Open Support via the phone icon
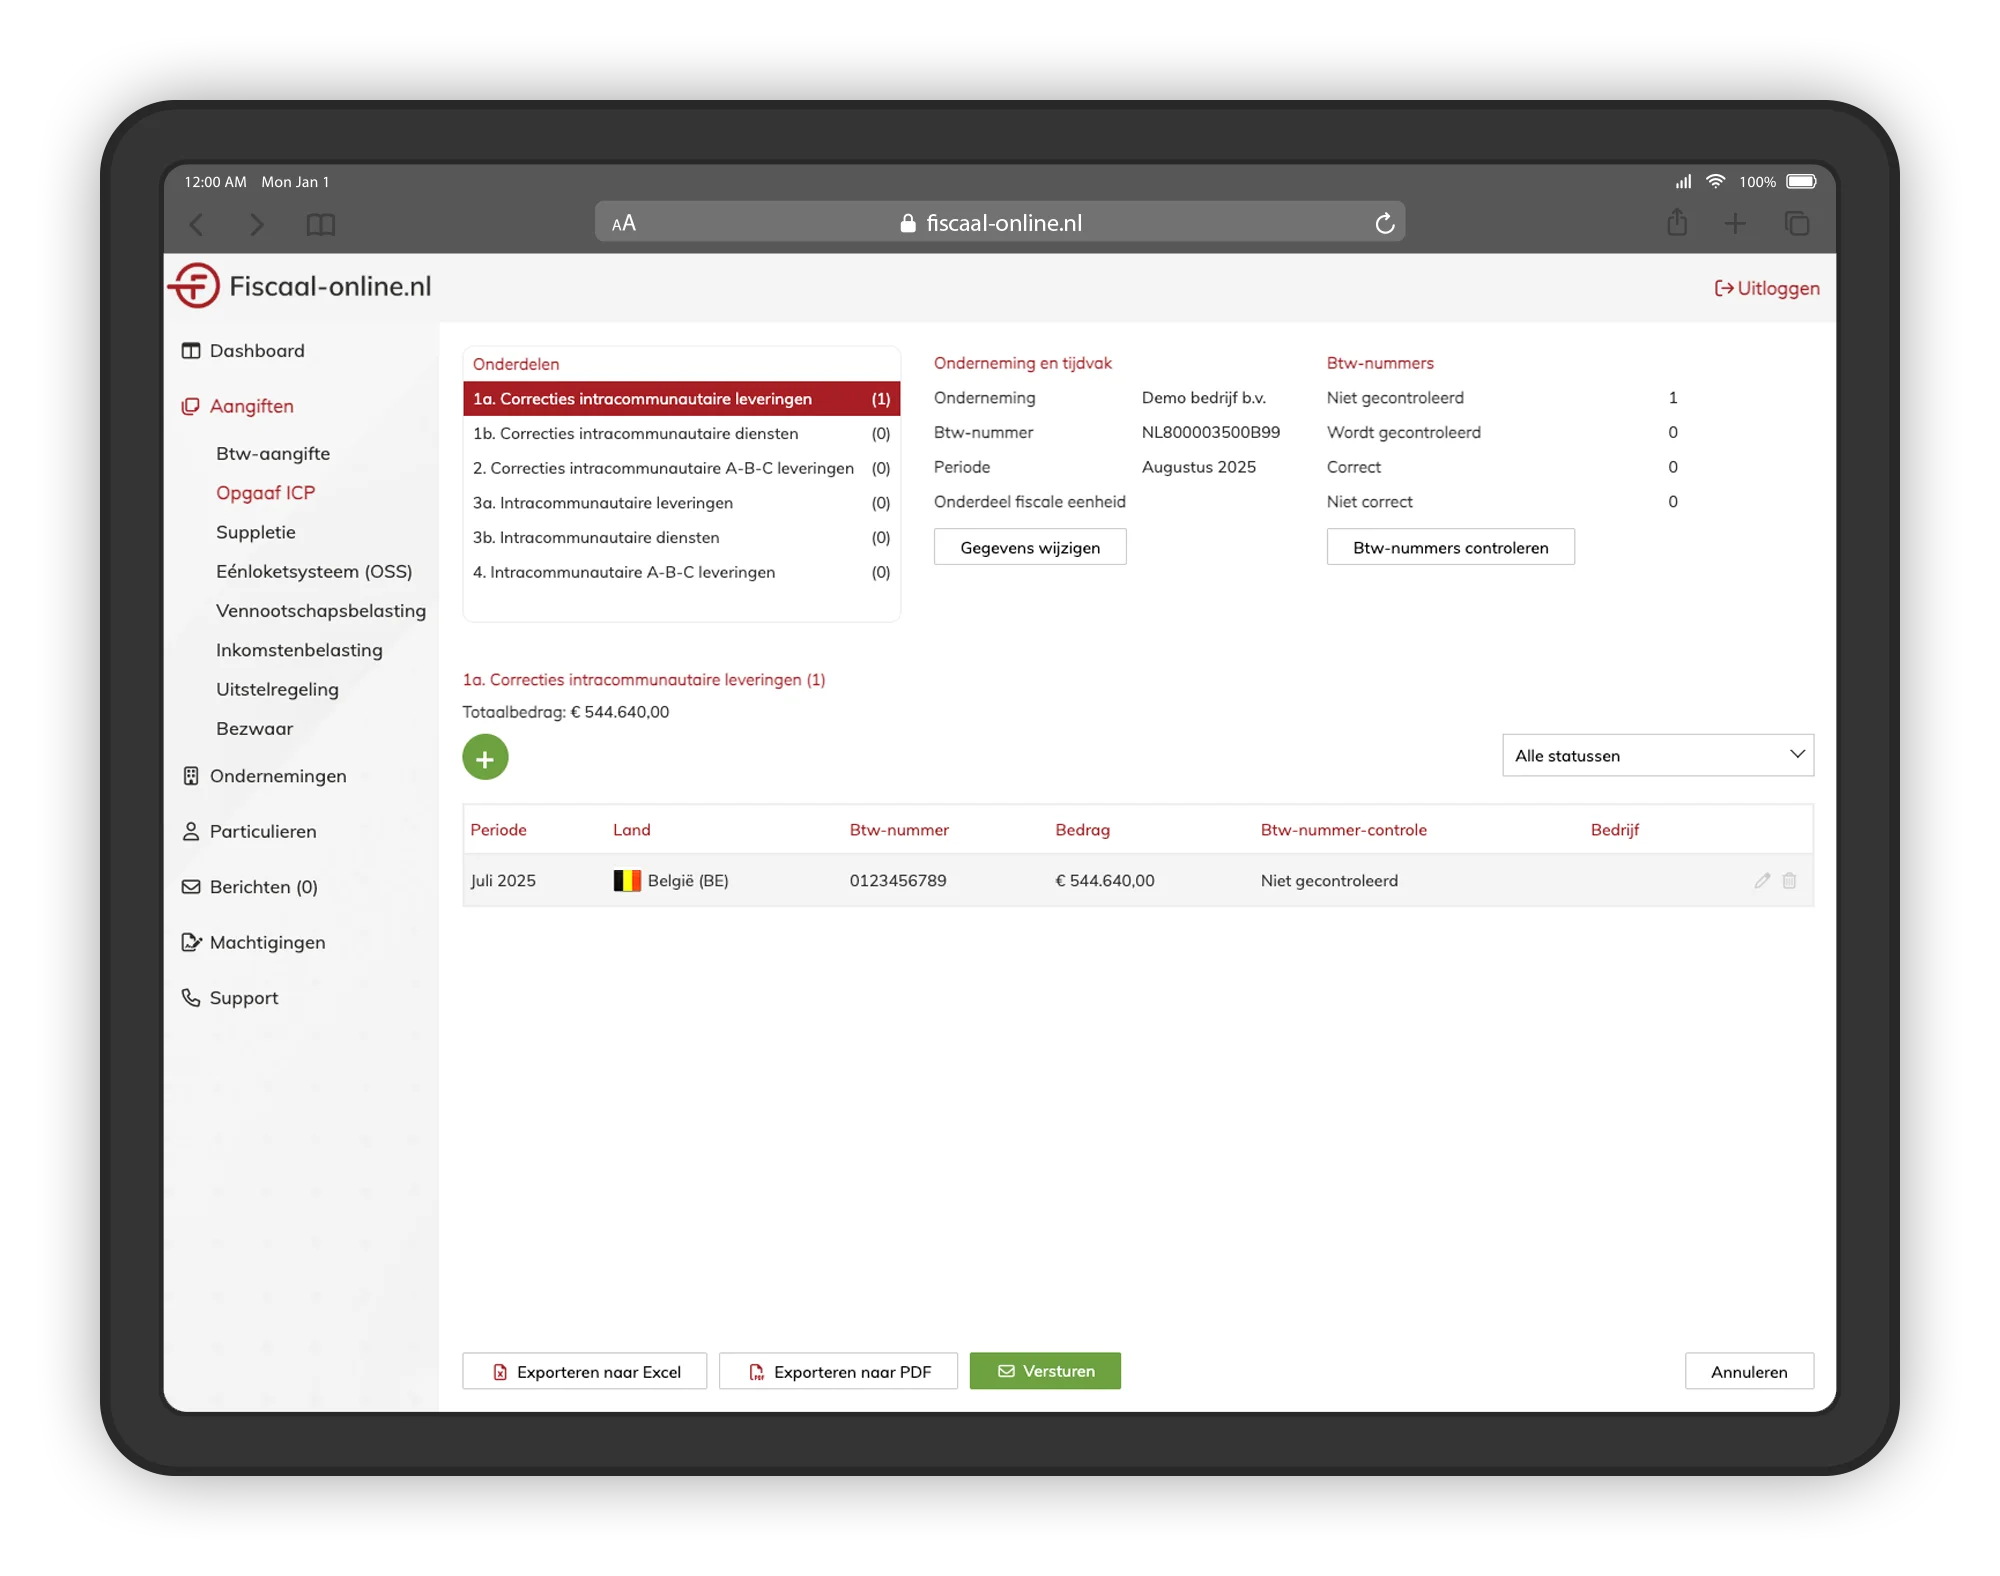The width and height of the screenshot is (2000, 1576). coord(190,997)
